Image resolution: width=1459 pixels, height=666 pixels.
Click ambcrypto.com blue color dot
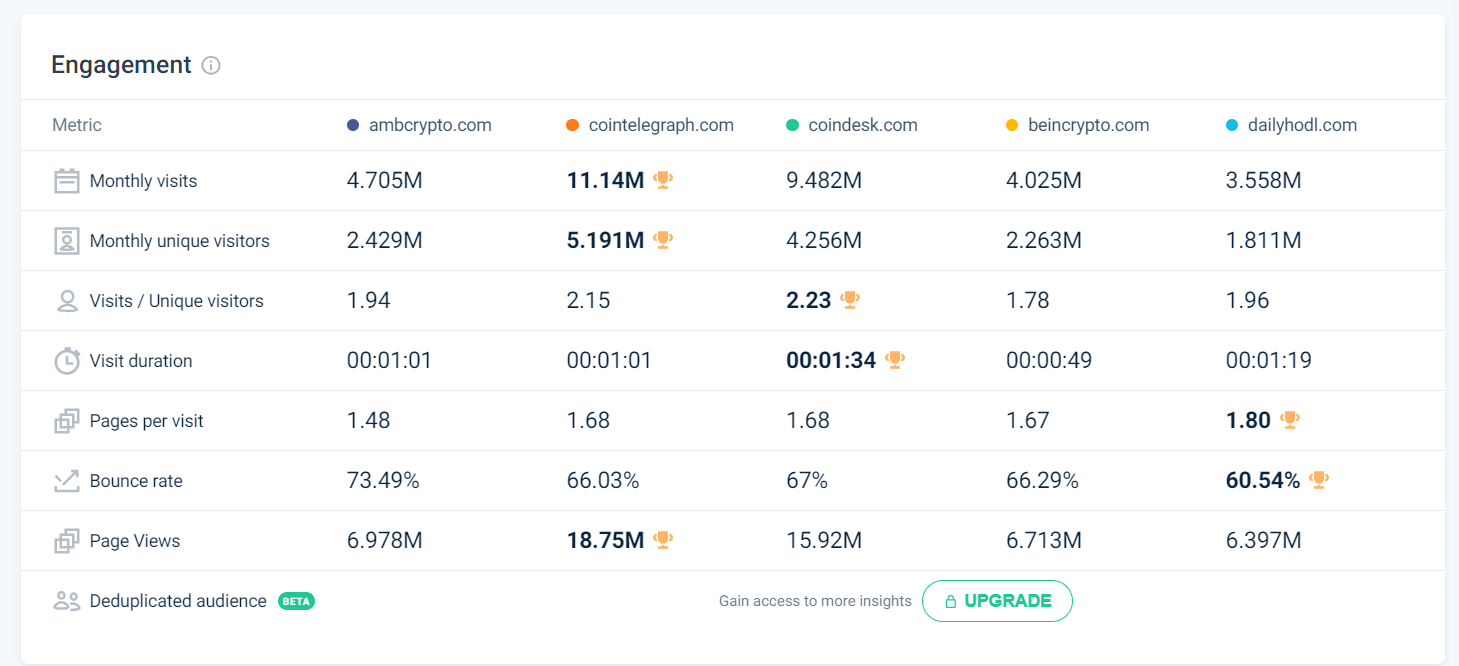tap(353, 125)
